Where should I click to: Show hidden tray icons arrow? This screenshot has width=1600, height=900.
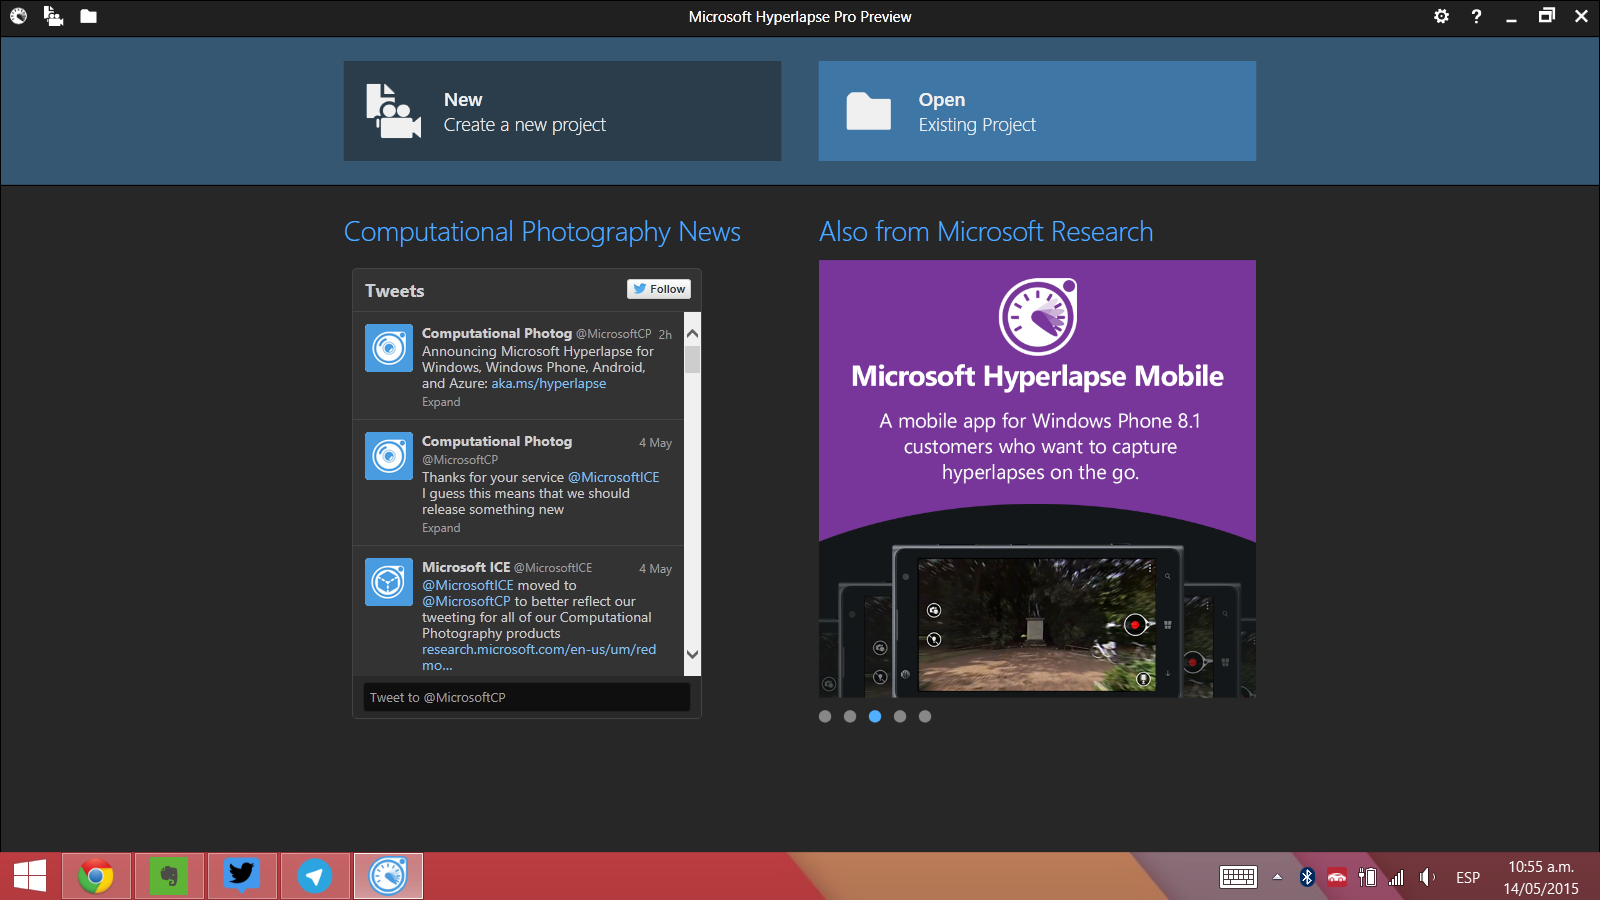[1277, 877]
